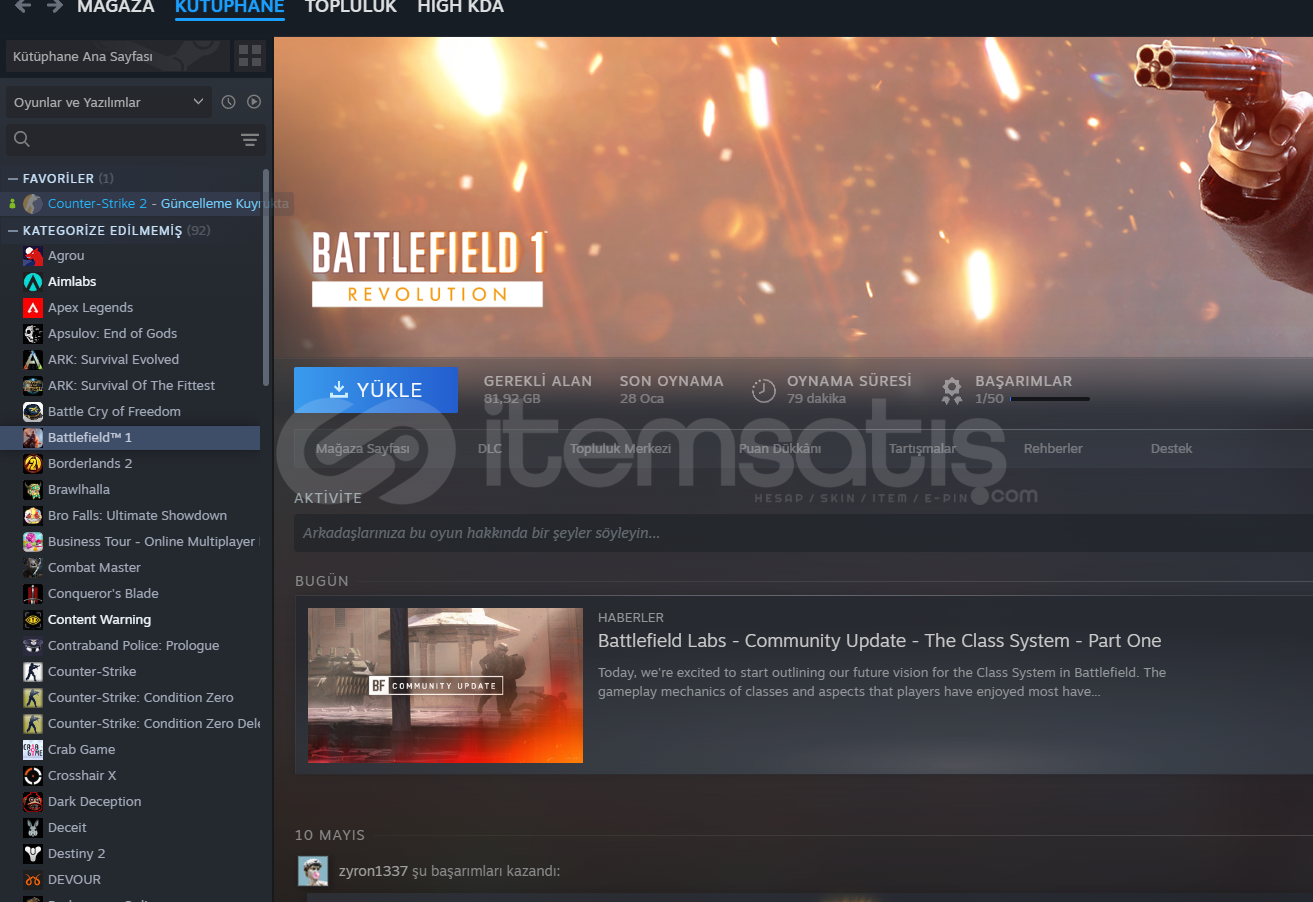Screen dimensions: 1313x902
Task: Click the library search input field
Action: coord(136,139)
